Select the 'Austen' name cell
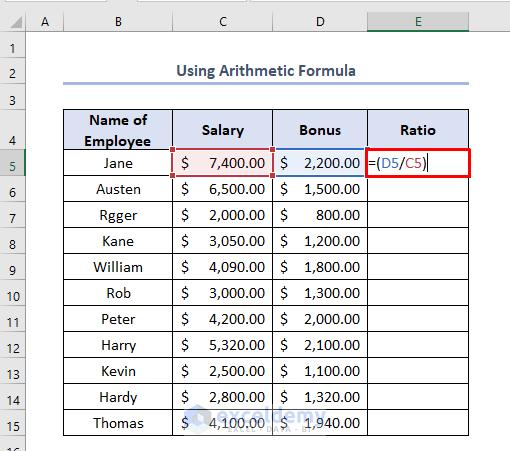Viewport: 510px width, 451px height. (118, 189)
